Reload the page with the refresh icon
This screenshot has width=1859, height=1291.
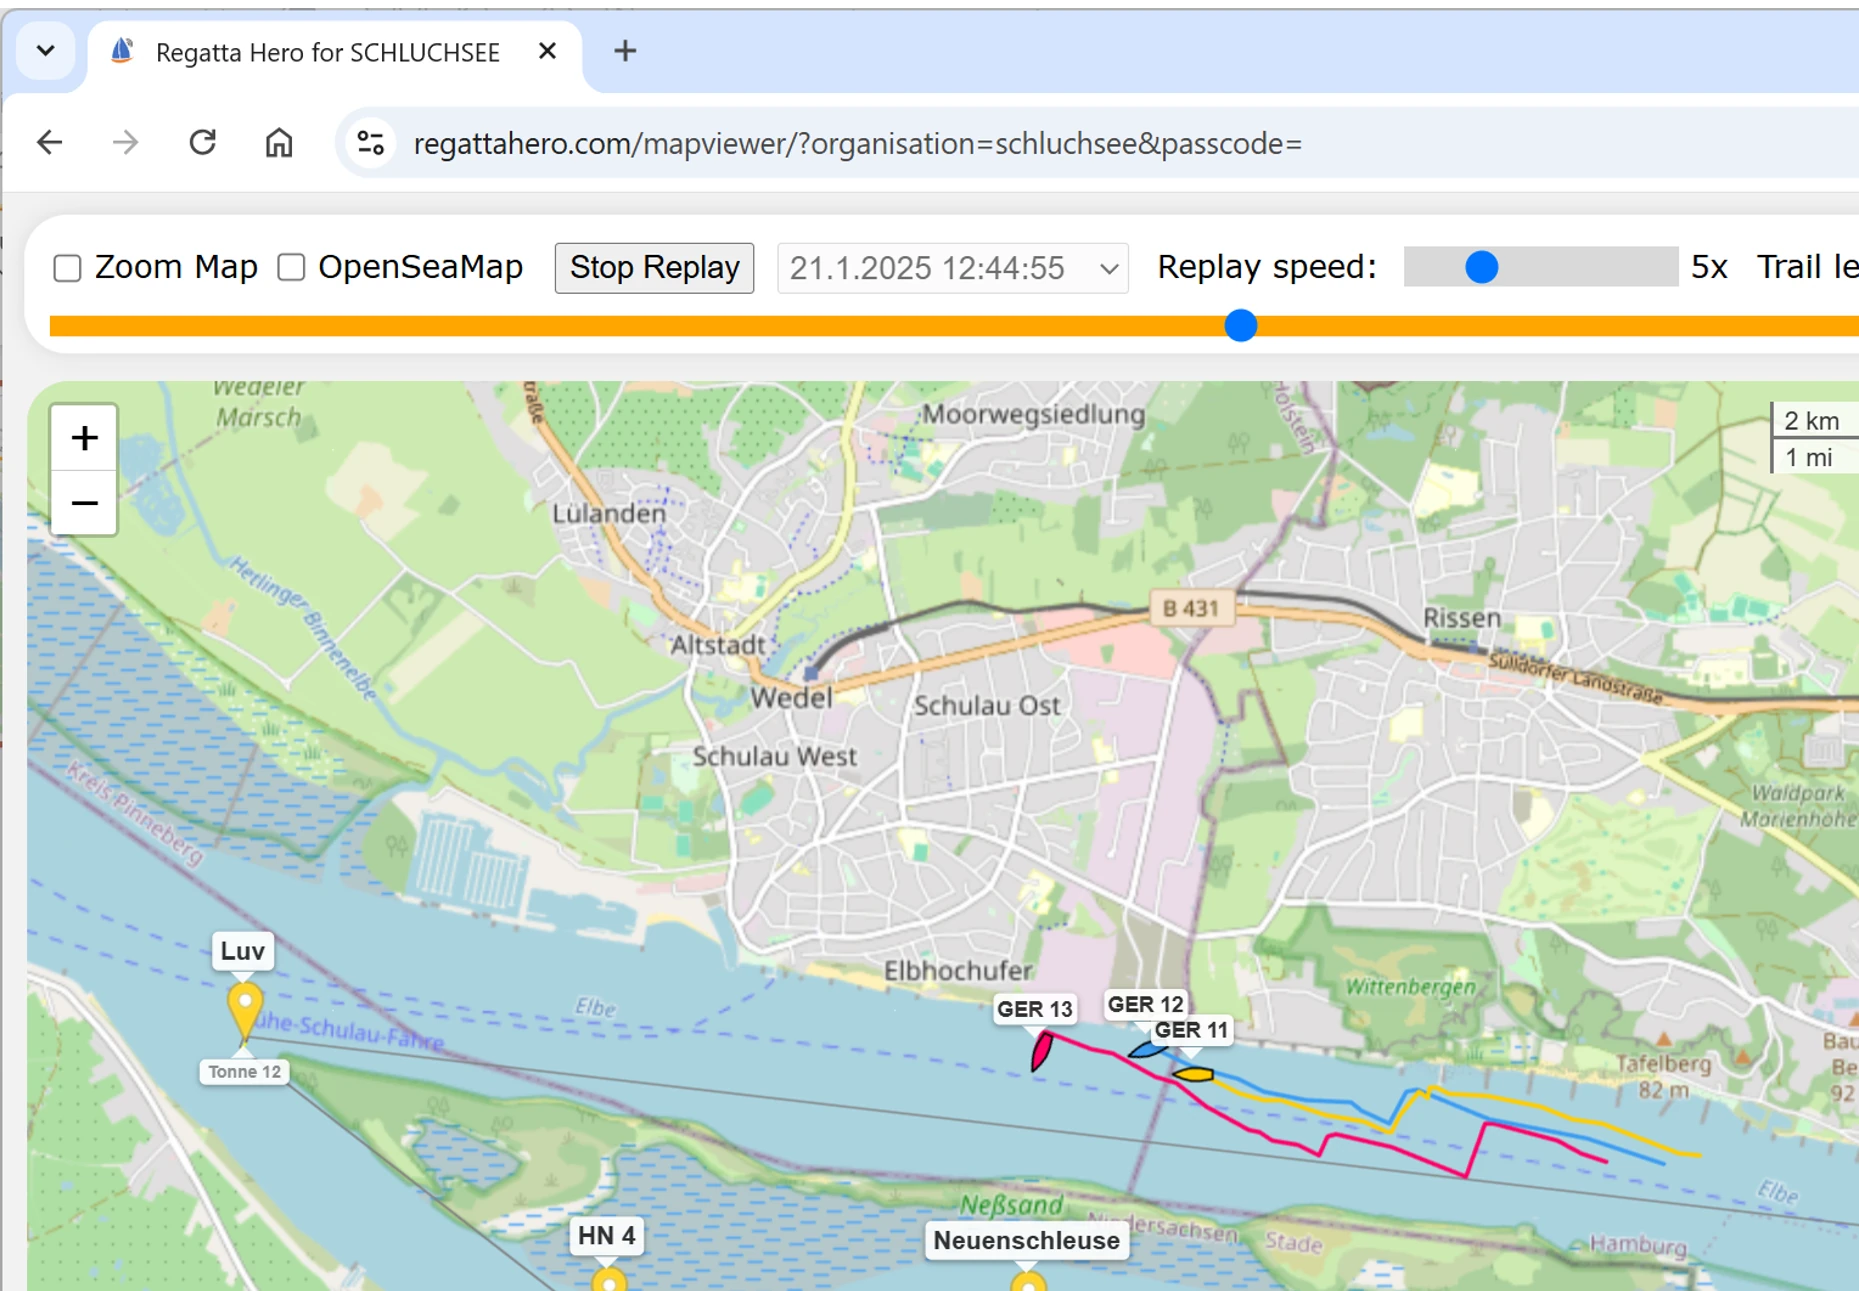pyautogui.click(x=203, y=143)
